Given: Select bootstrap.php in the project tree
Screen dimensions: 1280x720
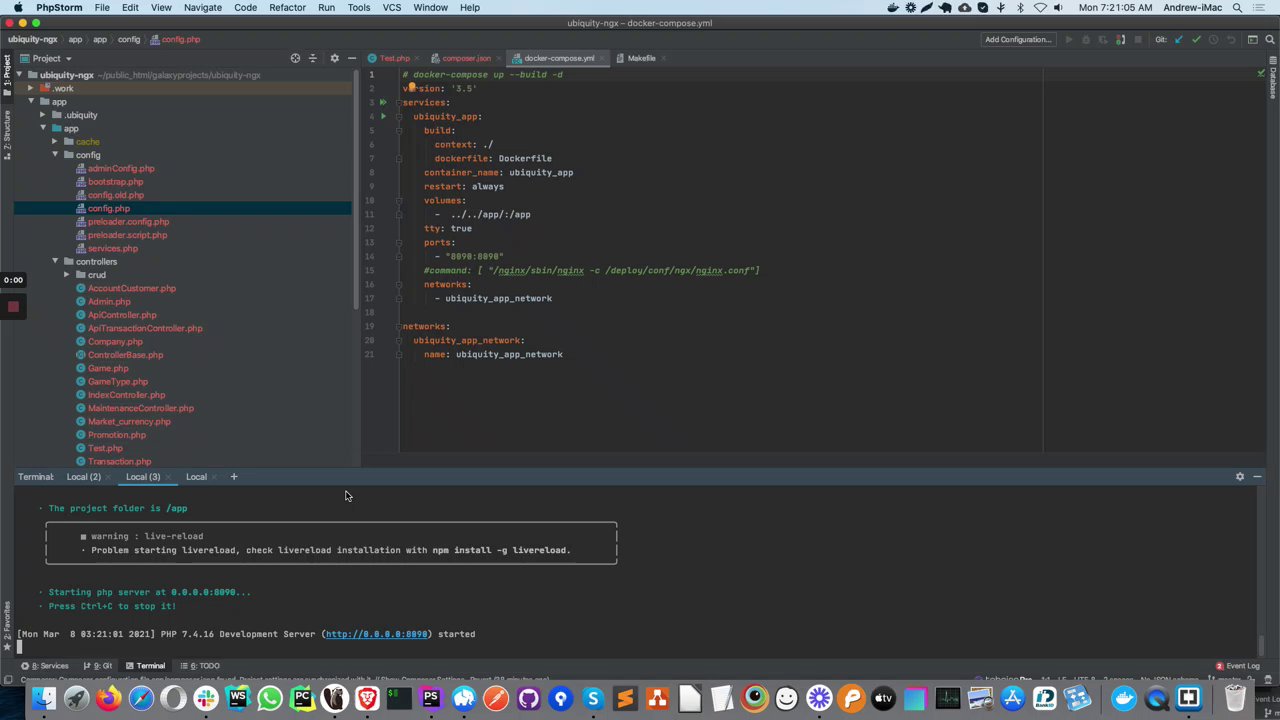Looking at the screenshot, I should pyautogui.click(x=115, y=182).
